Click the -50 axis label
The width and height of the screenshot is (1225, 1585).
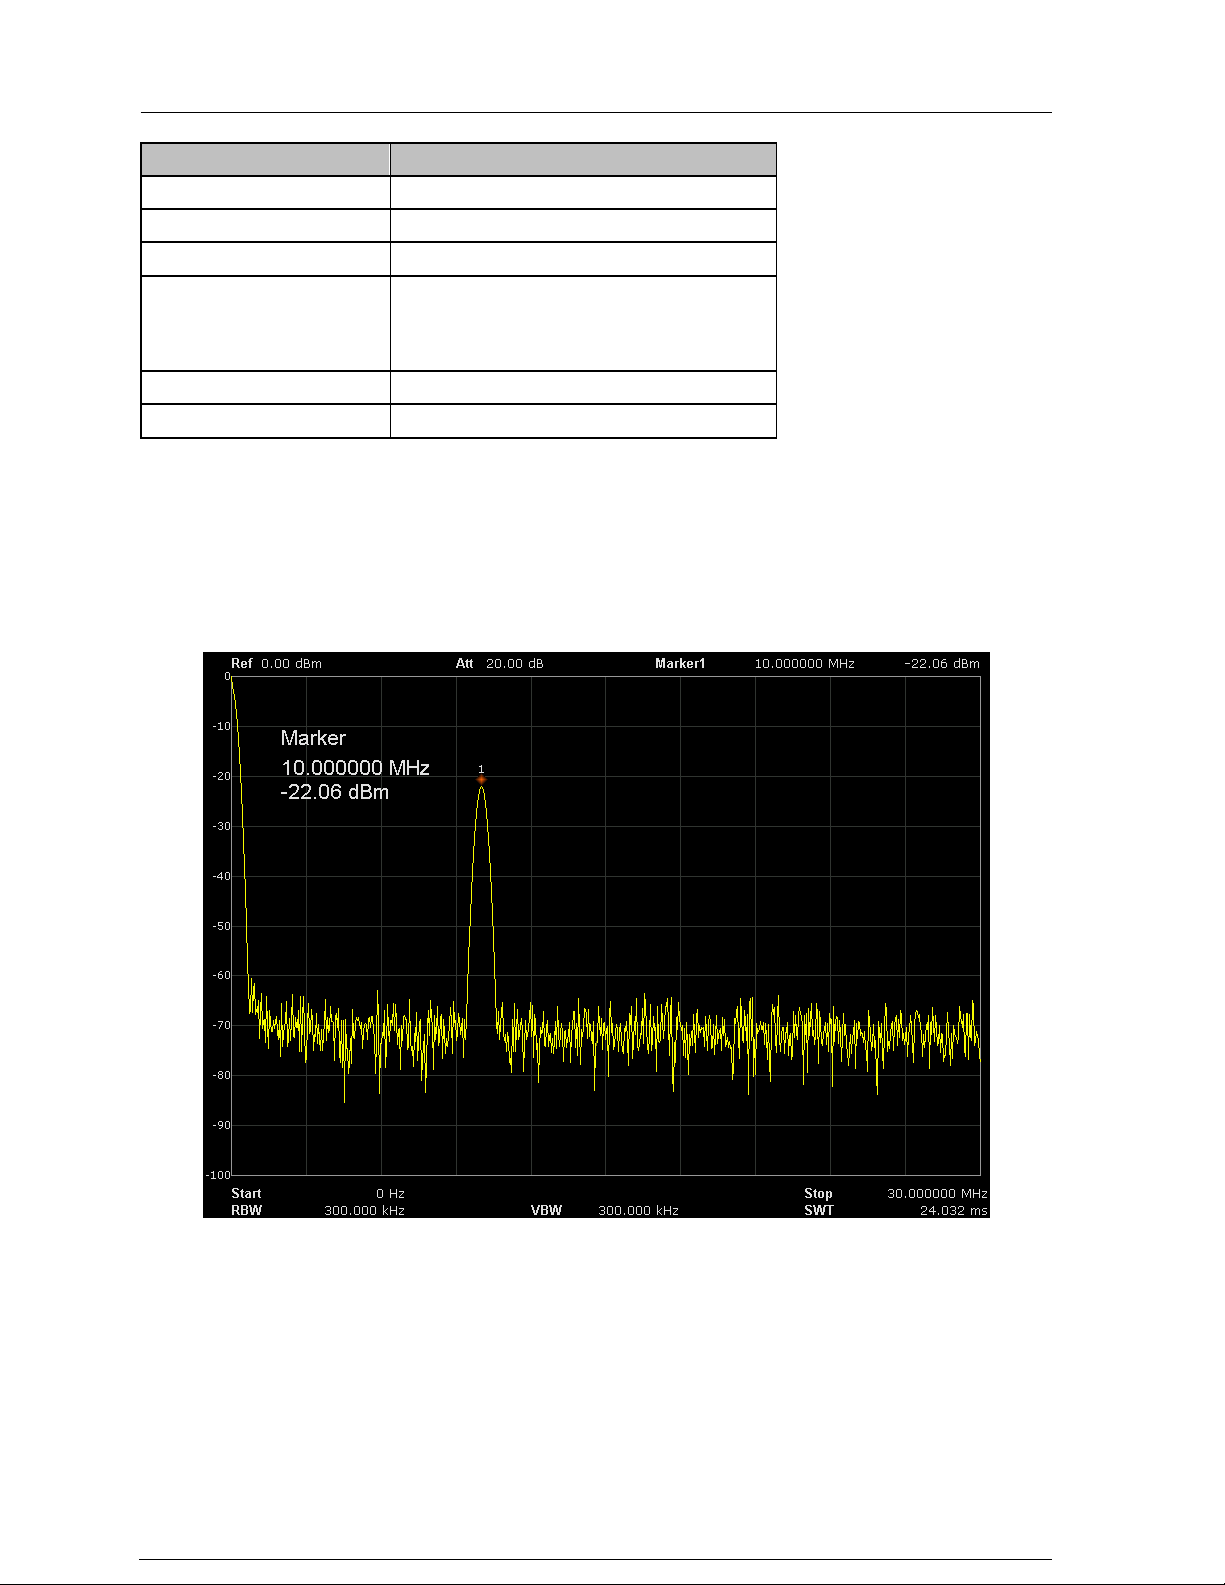pyautogui.click(x=221, y=926)
